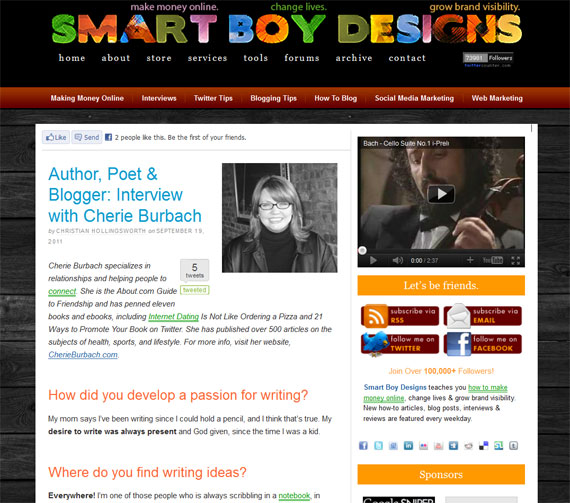Follow via the Twitter bird badge
The height and width of the screenshot is (503, 570).
(400, 344)
